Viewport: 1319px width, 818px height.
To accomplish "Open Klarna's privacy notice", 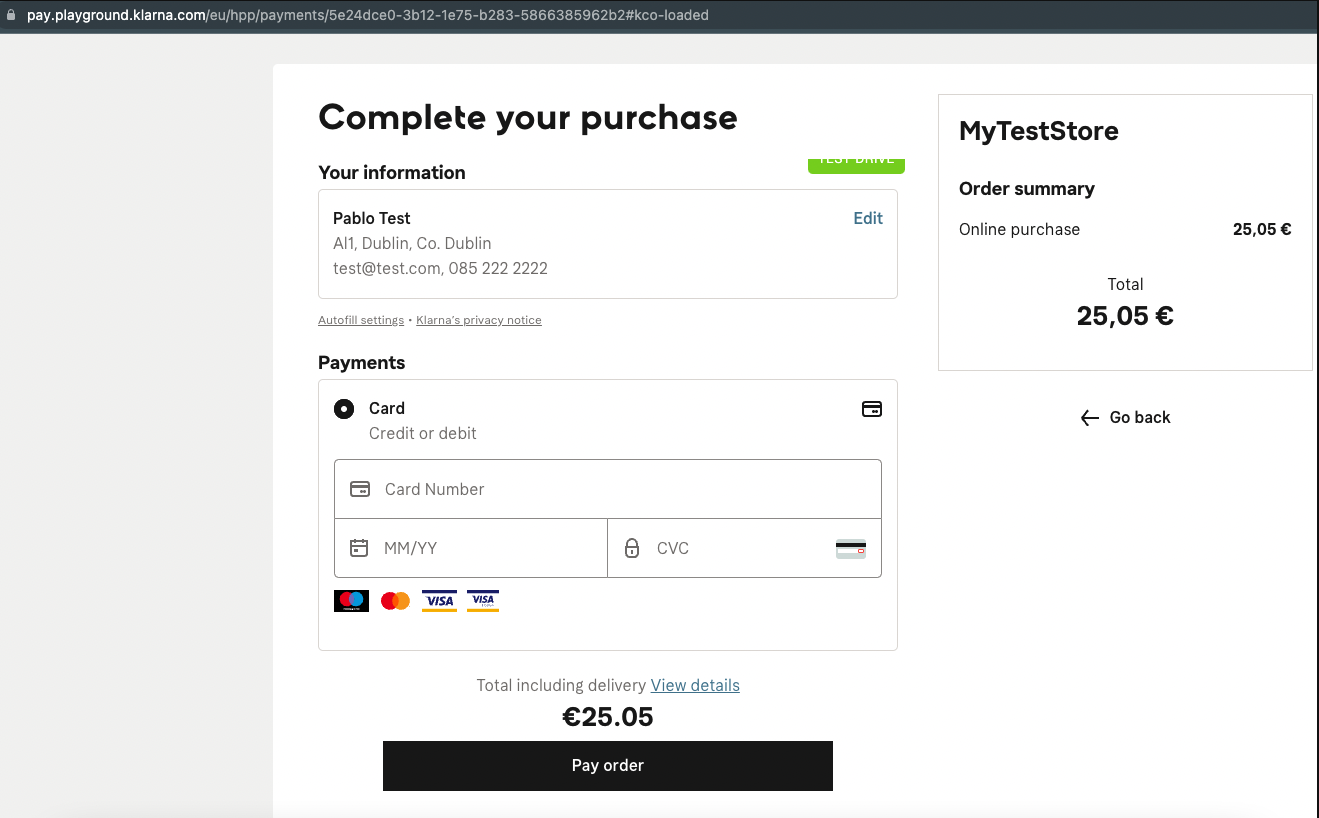I will pos(479,320).
